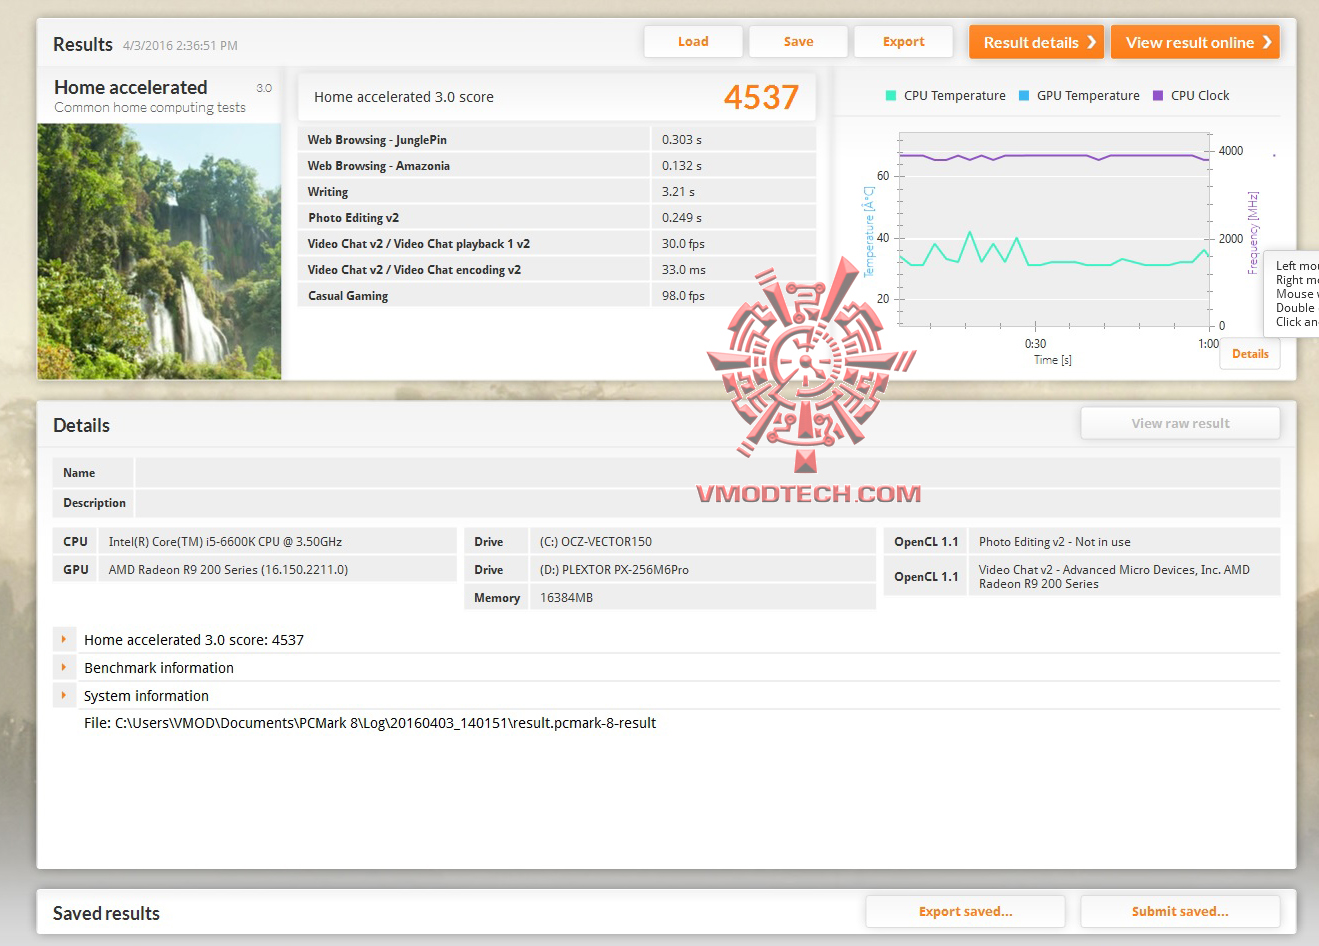Expand the Benchmark information section
Viewport: 1319px width, 946px height.
tap(64, 667)
